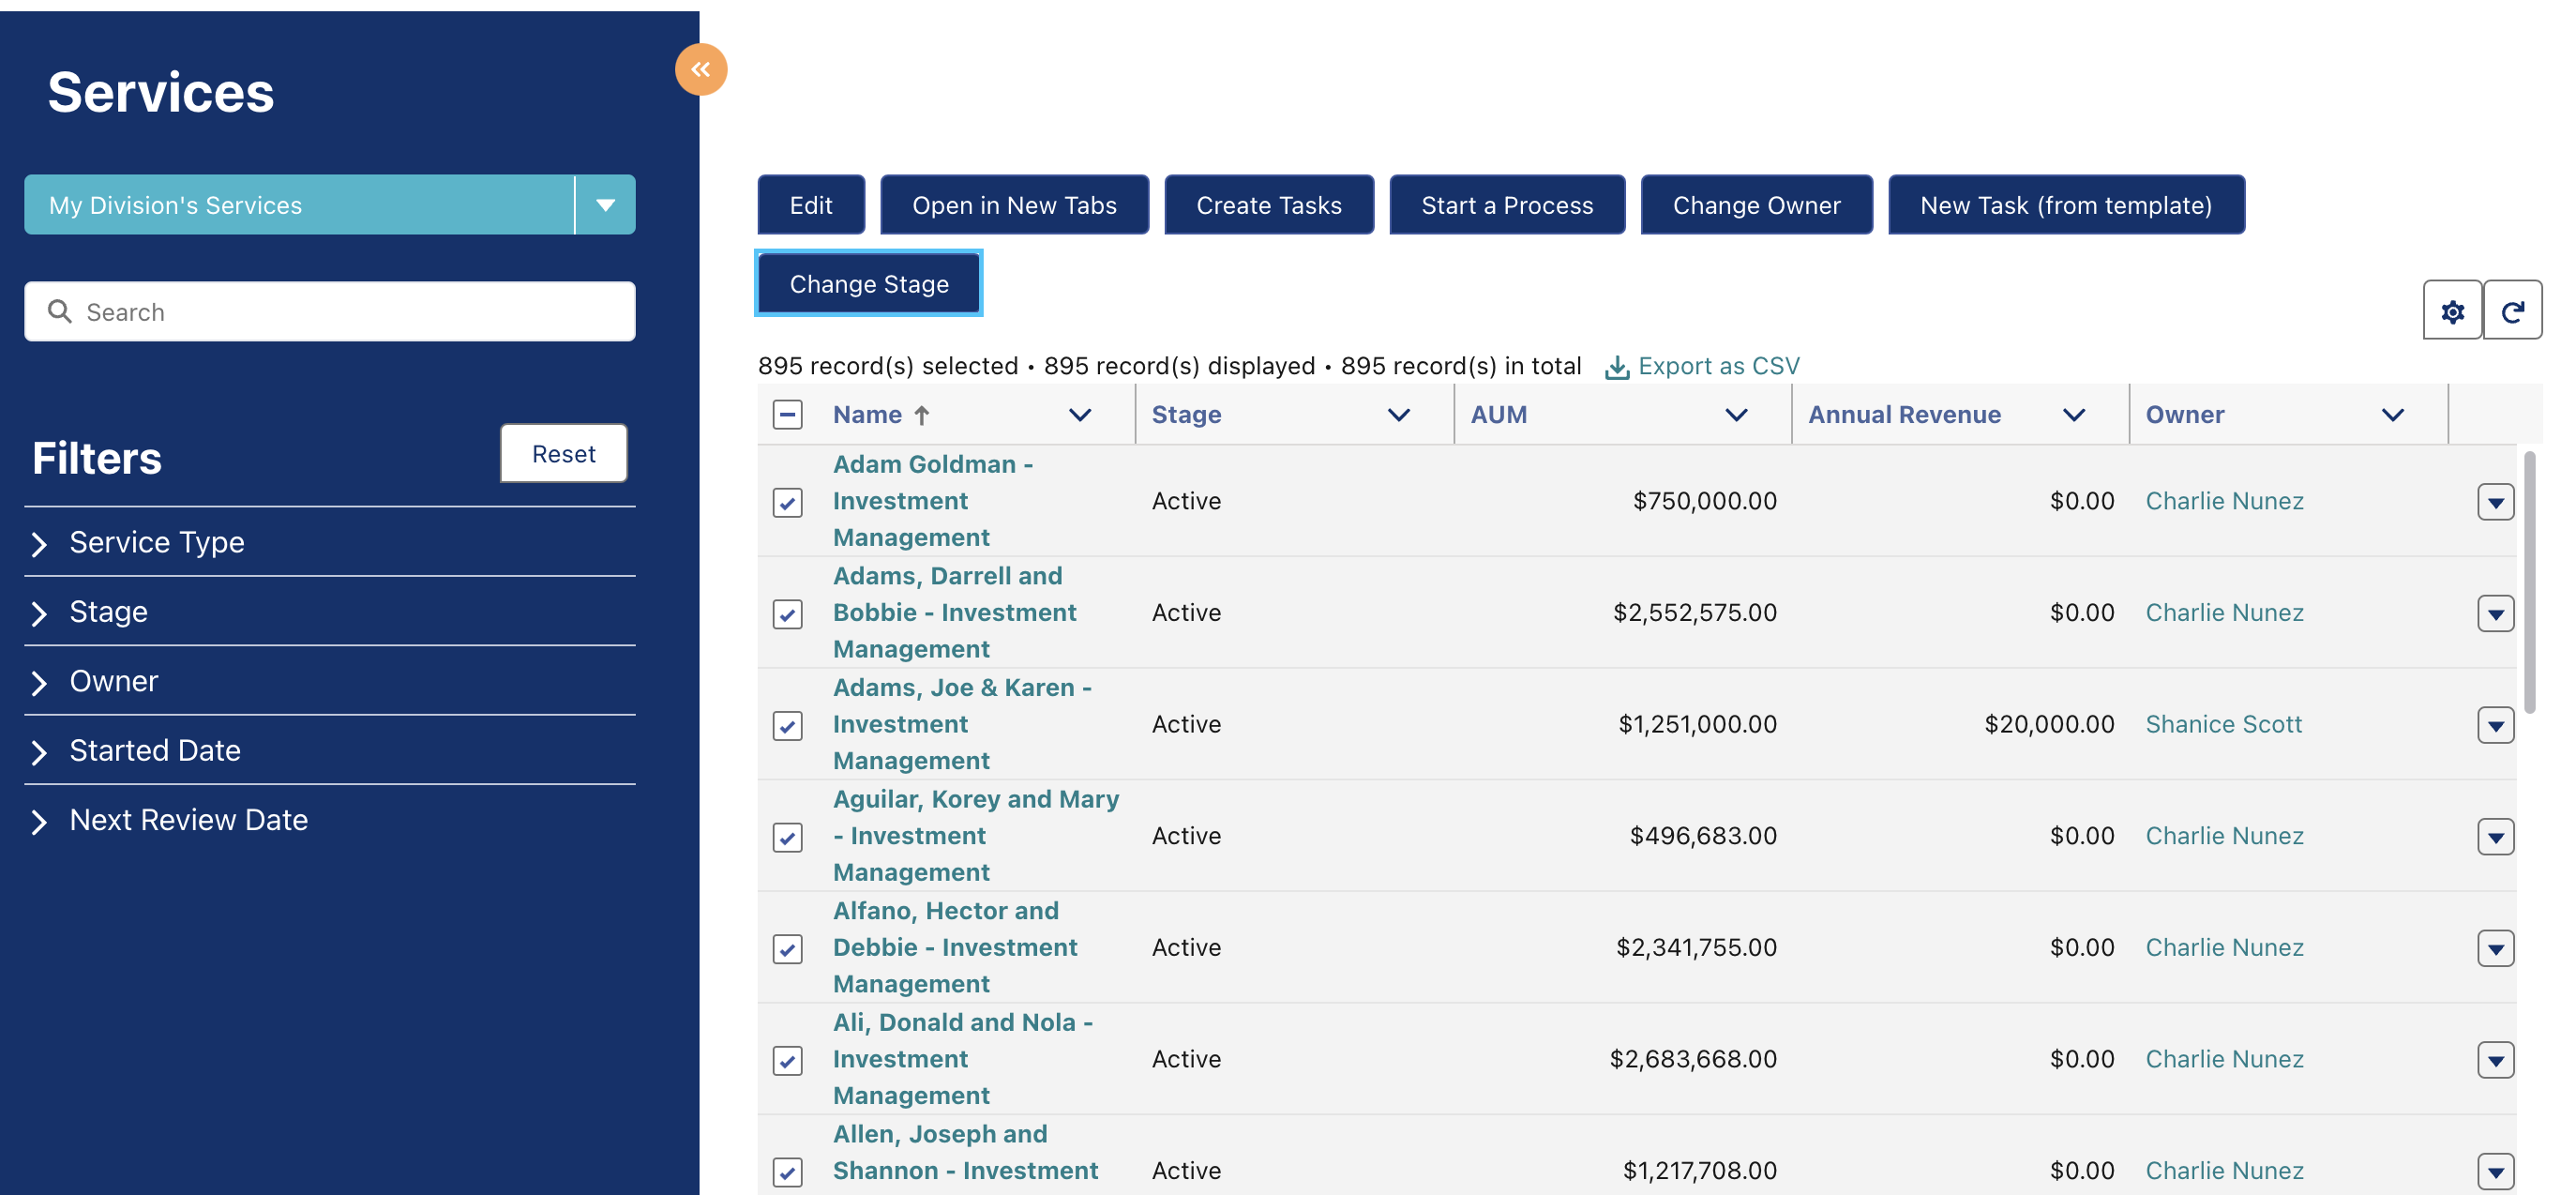The width and height of the screenshot is (2576, 1195).
Task: Click Open in New Tabs
Action: point(1014,205)
